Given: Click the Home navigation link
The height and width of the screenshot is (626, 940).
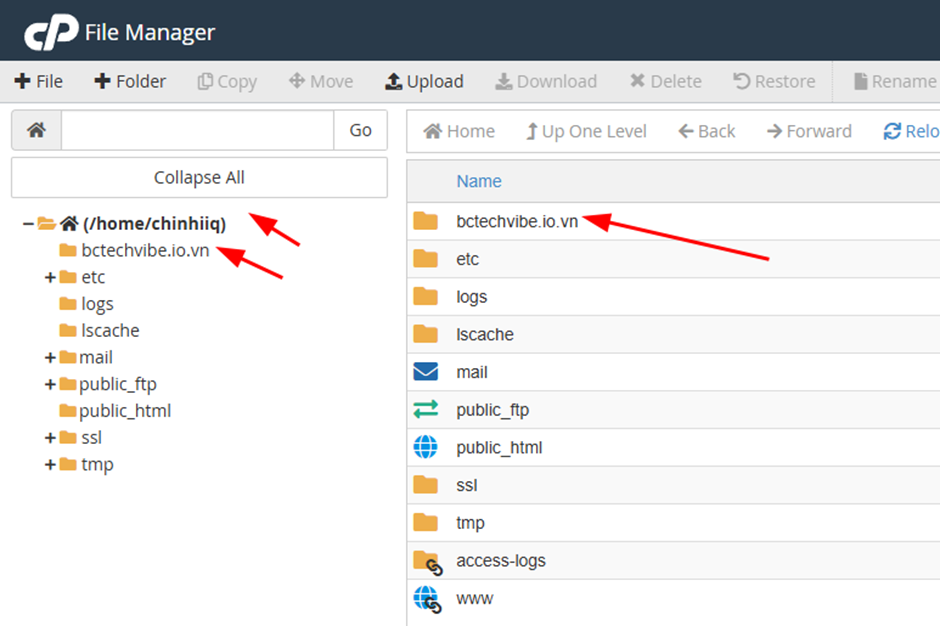Looking at the screenshot, I should coord(458,130).
